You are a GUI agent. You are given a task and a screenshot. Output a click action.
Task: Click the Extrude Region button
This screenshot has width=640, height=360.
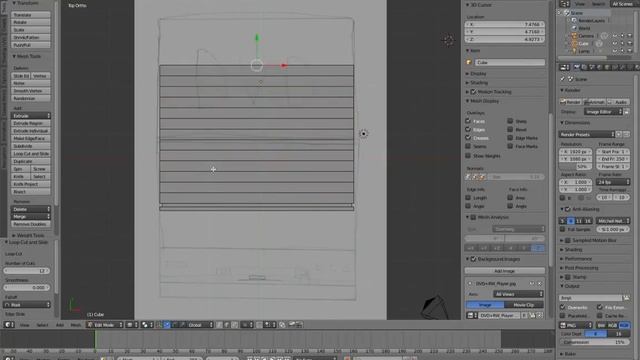[x=31, y=123]
